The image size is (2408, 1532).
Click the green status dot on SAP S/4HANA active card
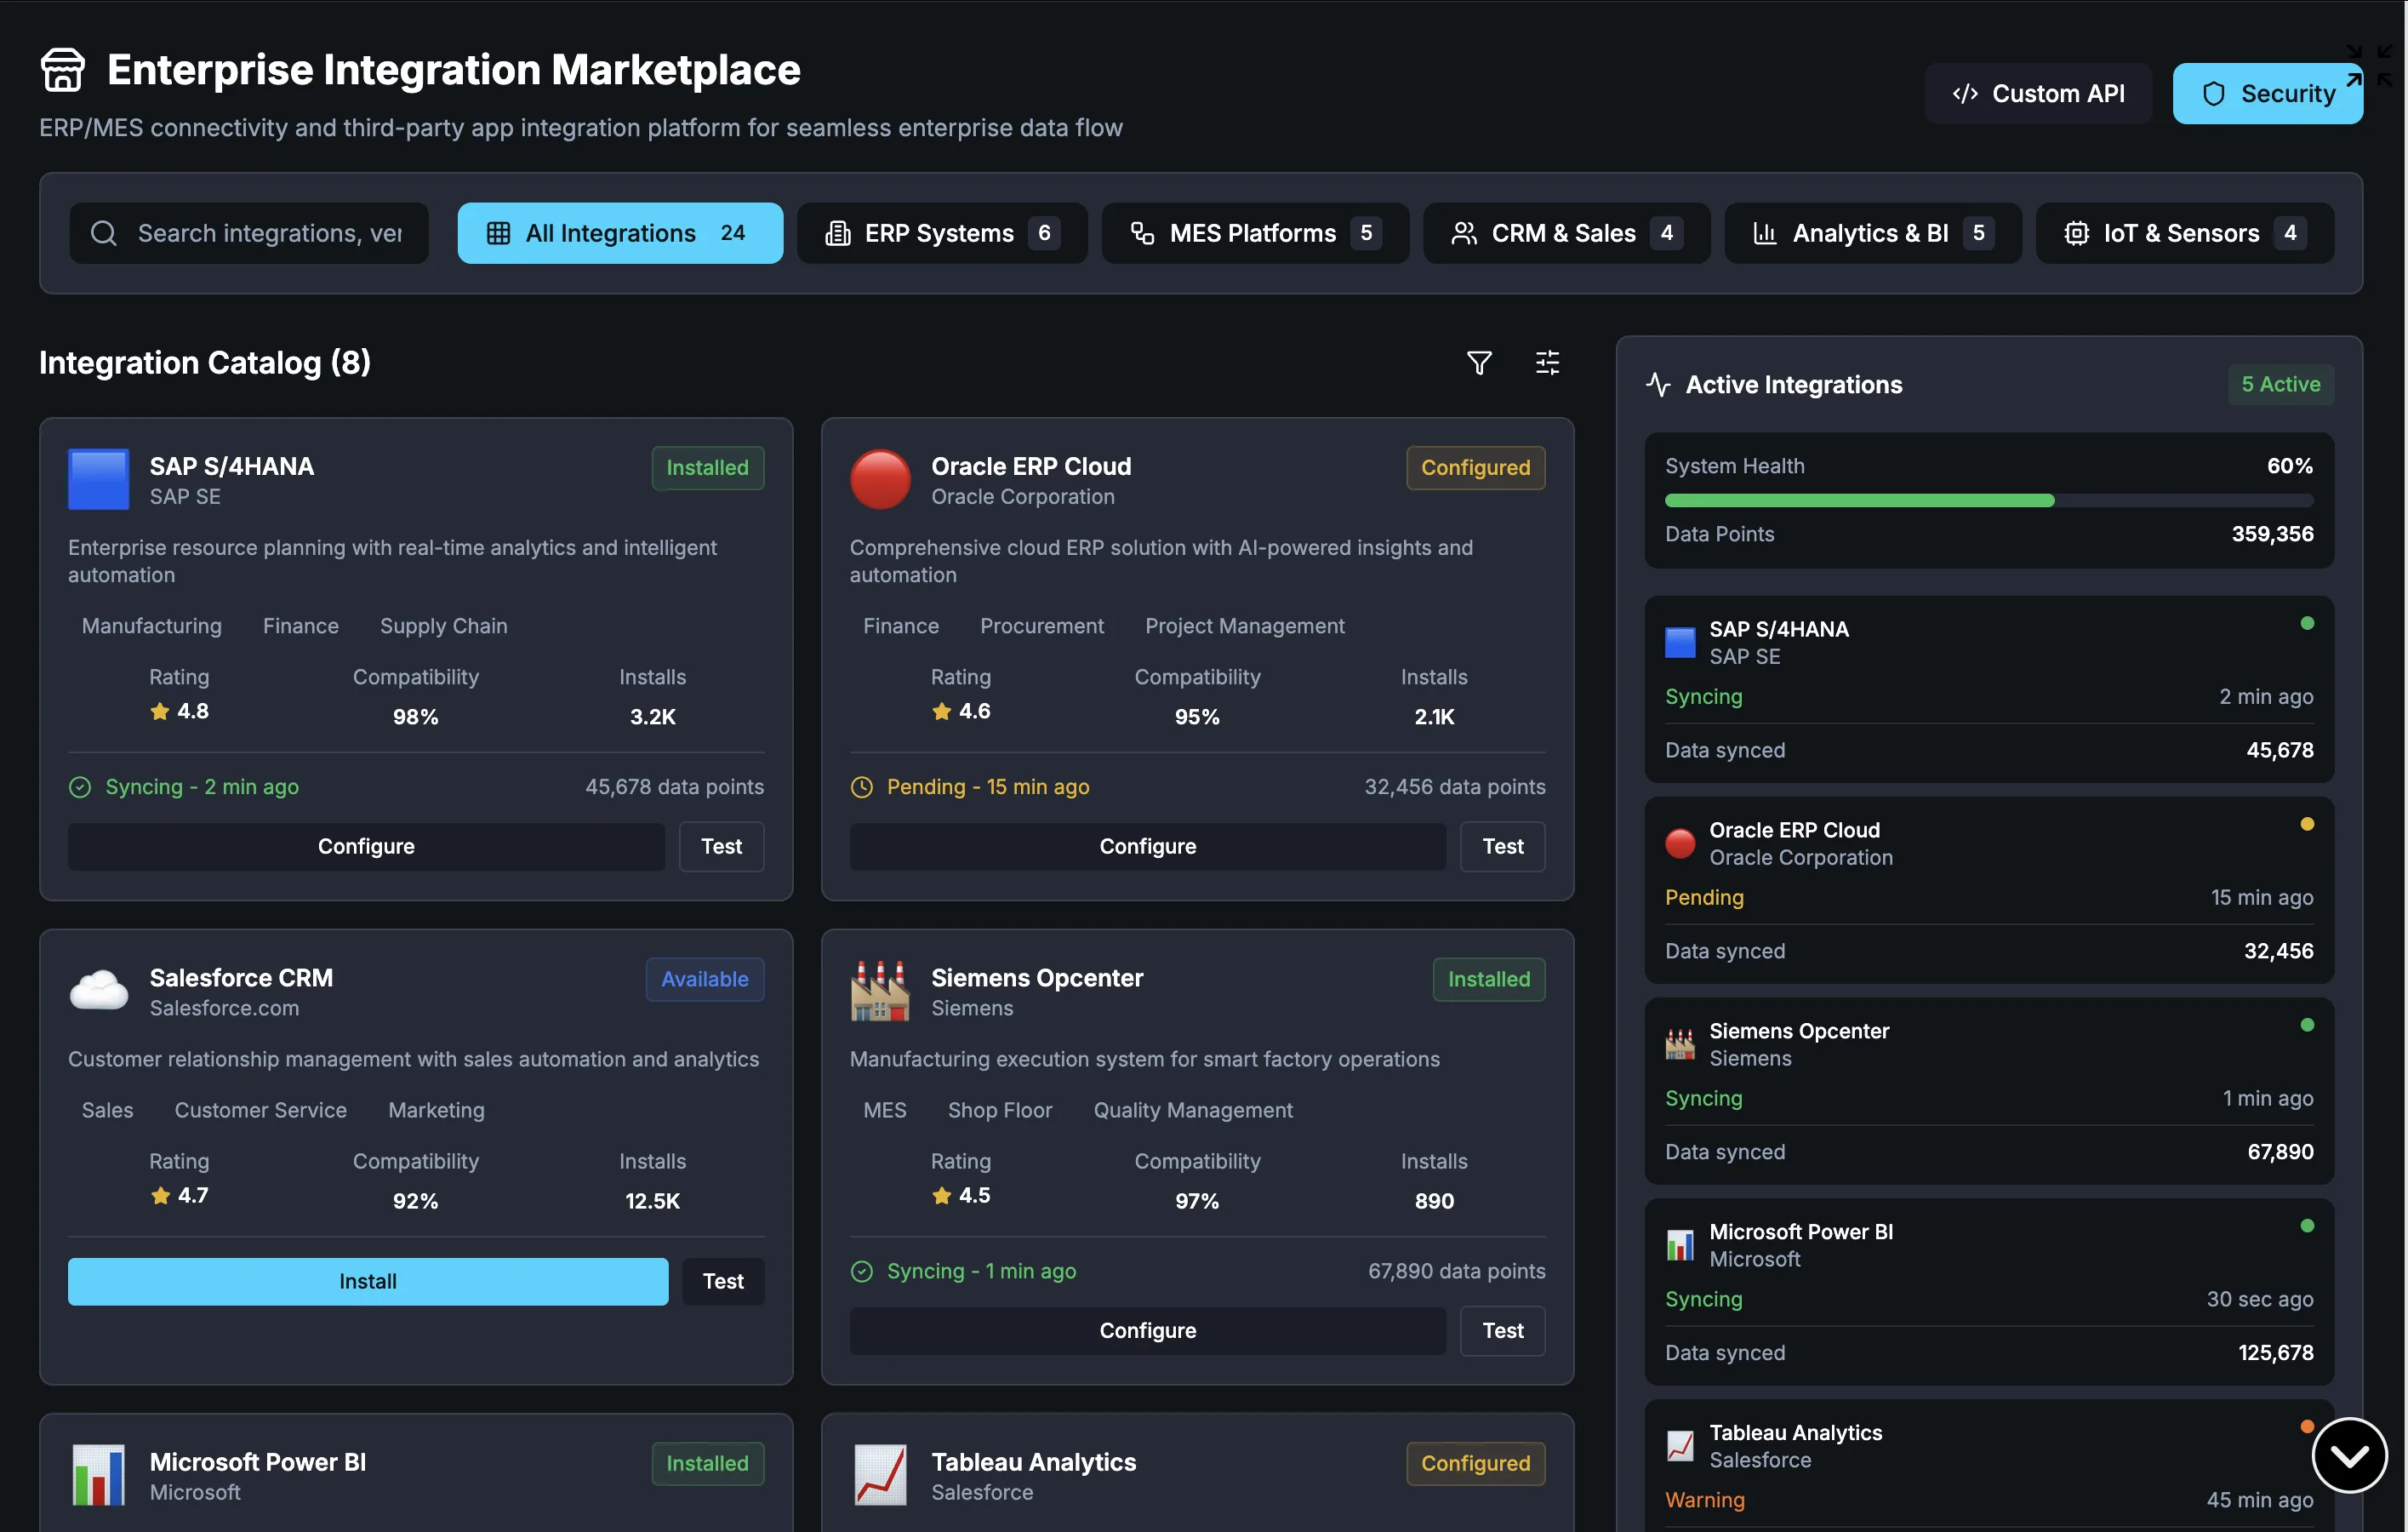click(x=2307, y=623)
